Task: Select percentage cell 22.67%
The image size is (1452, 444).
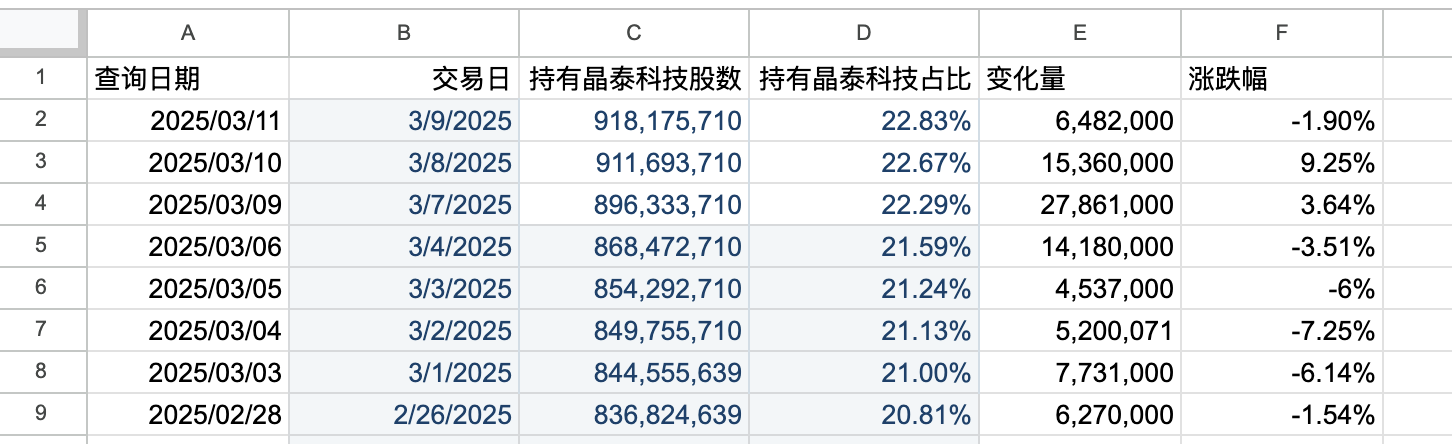Action: tap(863, 162)
